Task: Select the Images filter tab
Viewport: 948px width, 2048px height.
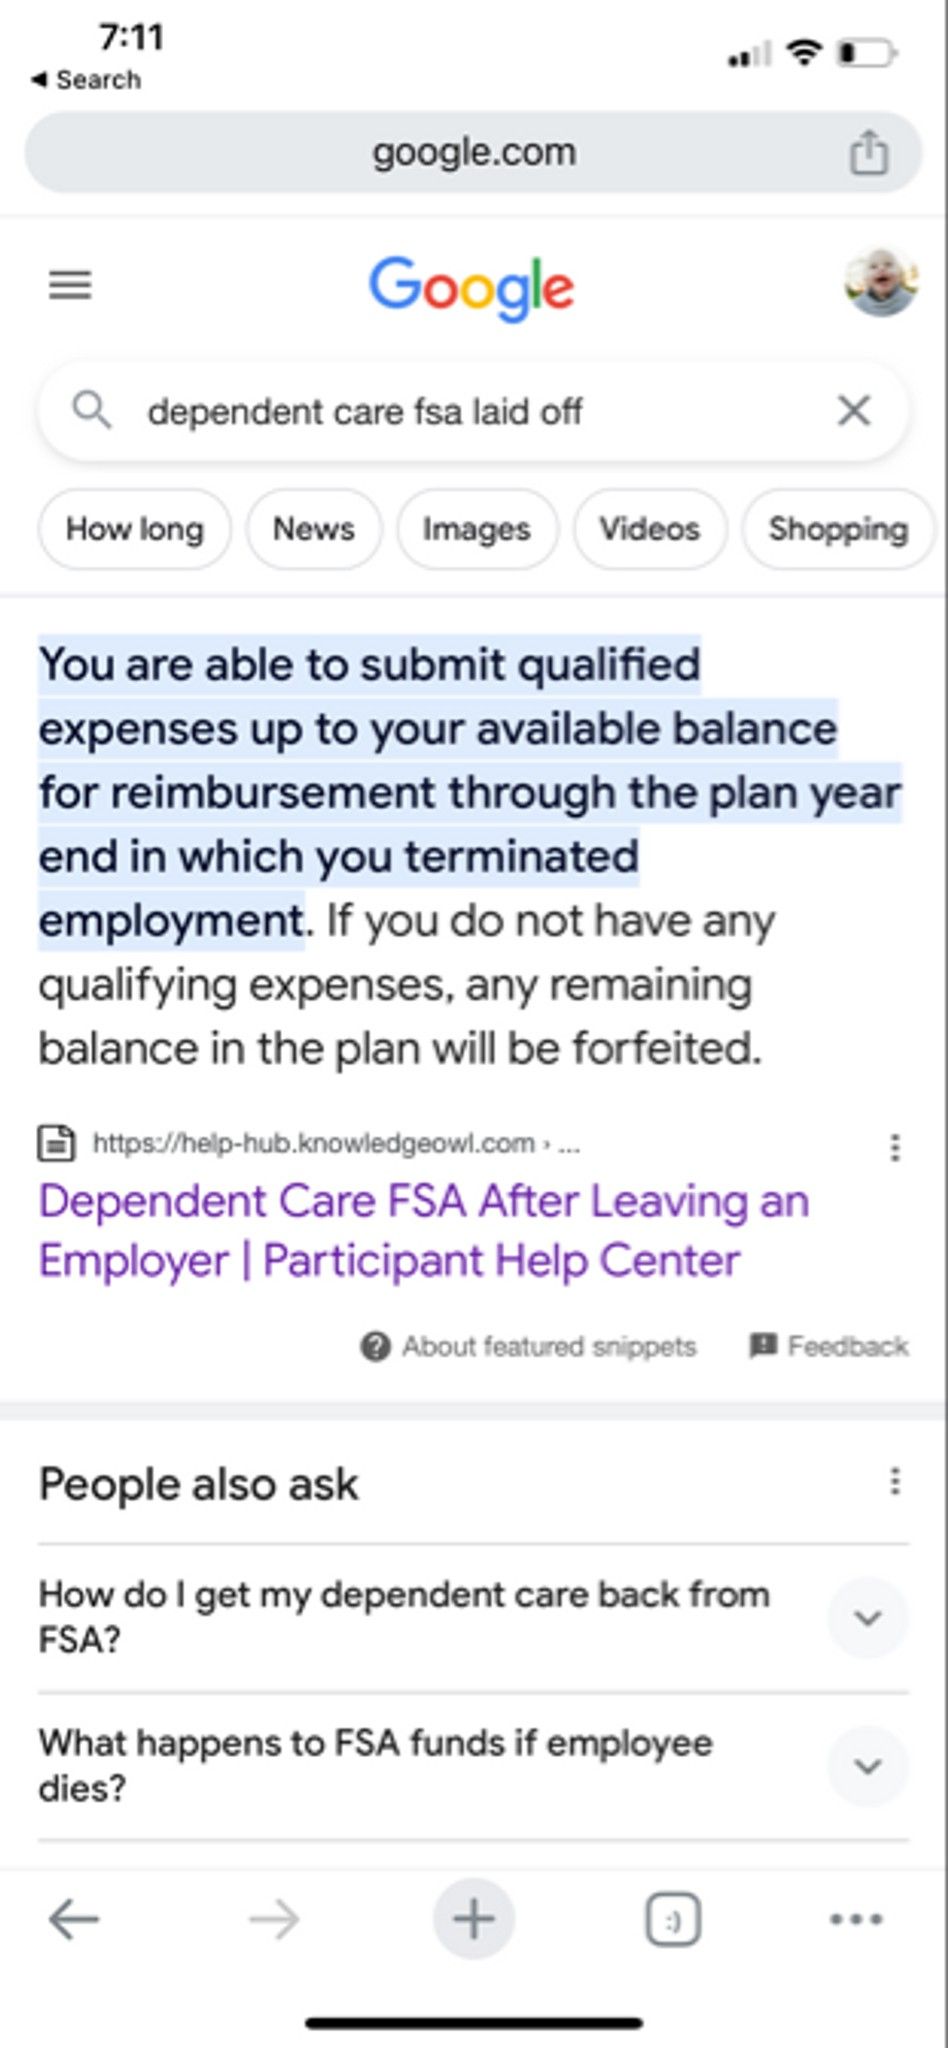Action: tap(476, 529)
